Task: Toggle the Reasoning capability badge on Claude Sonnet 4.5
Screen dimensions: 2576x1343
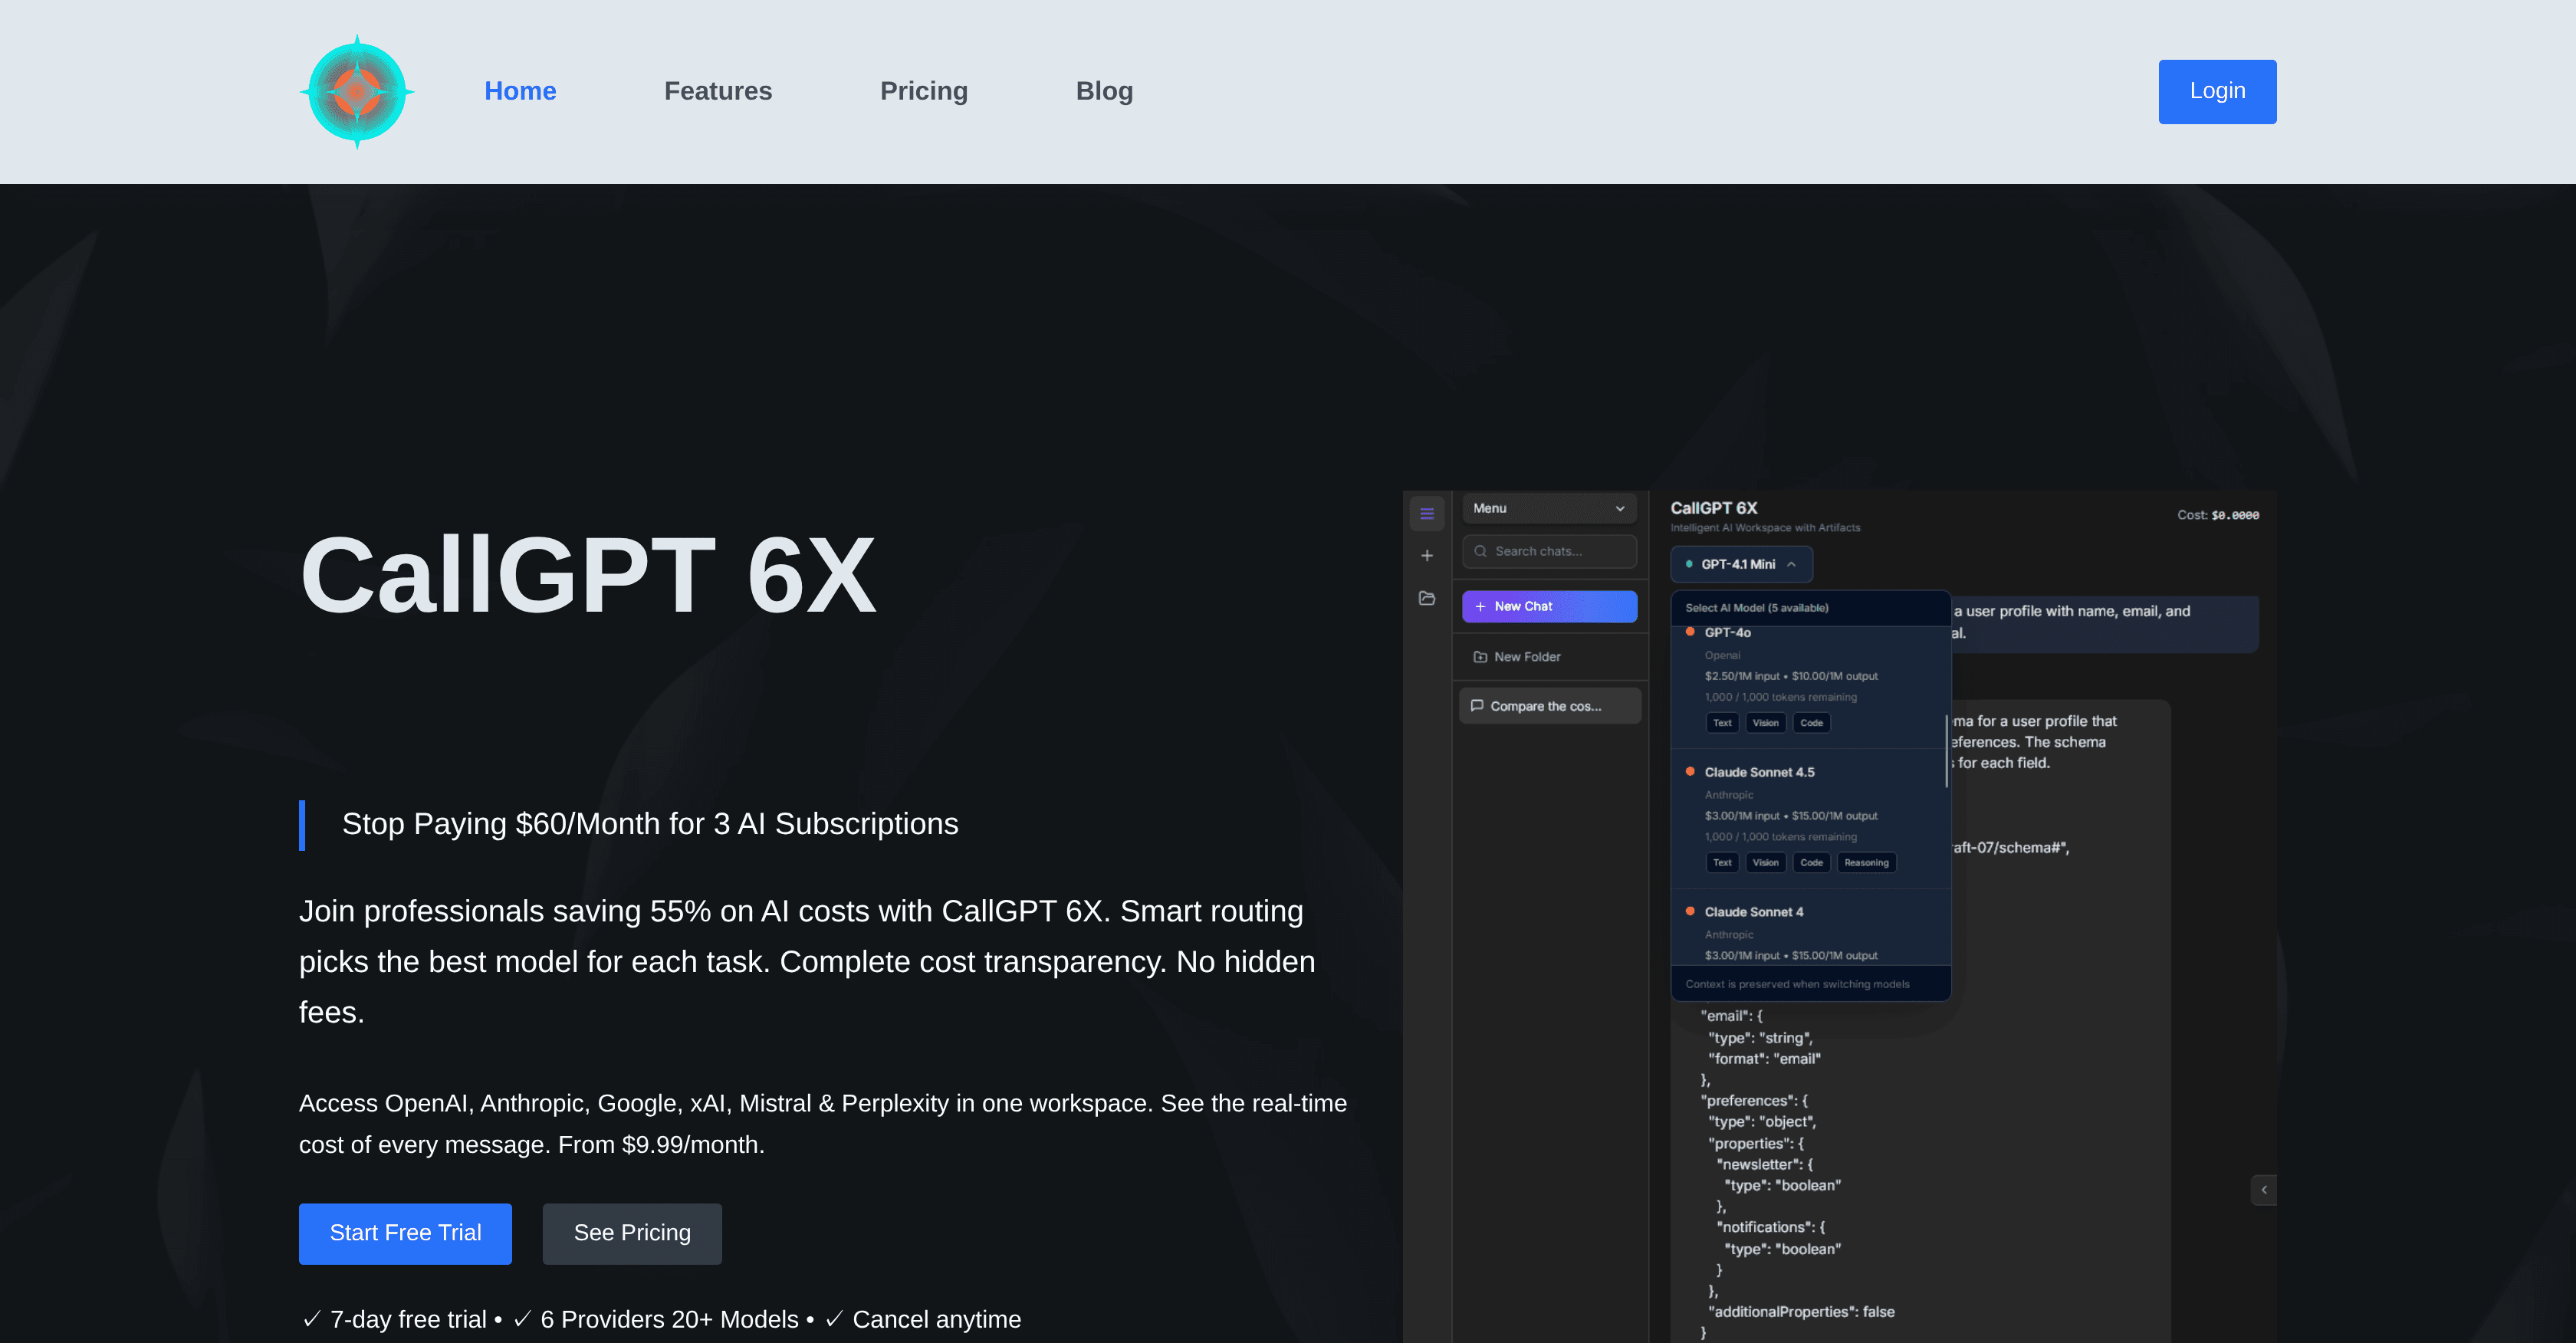Action: point(1866,862)
